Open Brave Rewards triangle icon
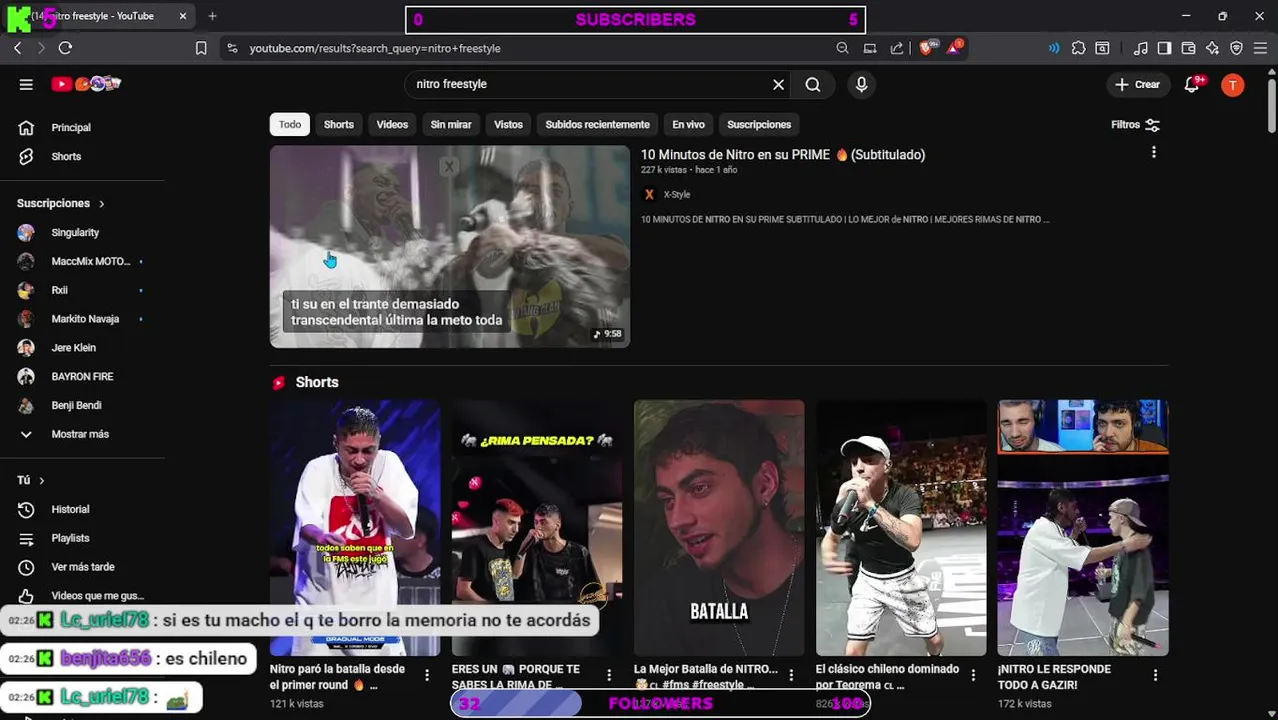This screenshot has height=720, width=1278. pos(955,47)
